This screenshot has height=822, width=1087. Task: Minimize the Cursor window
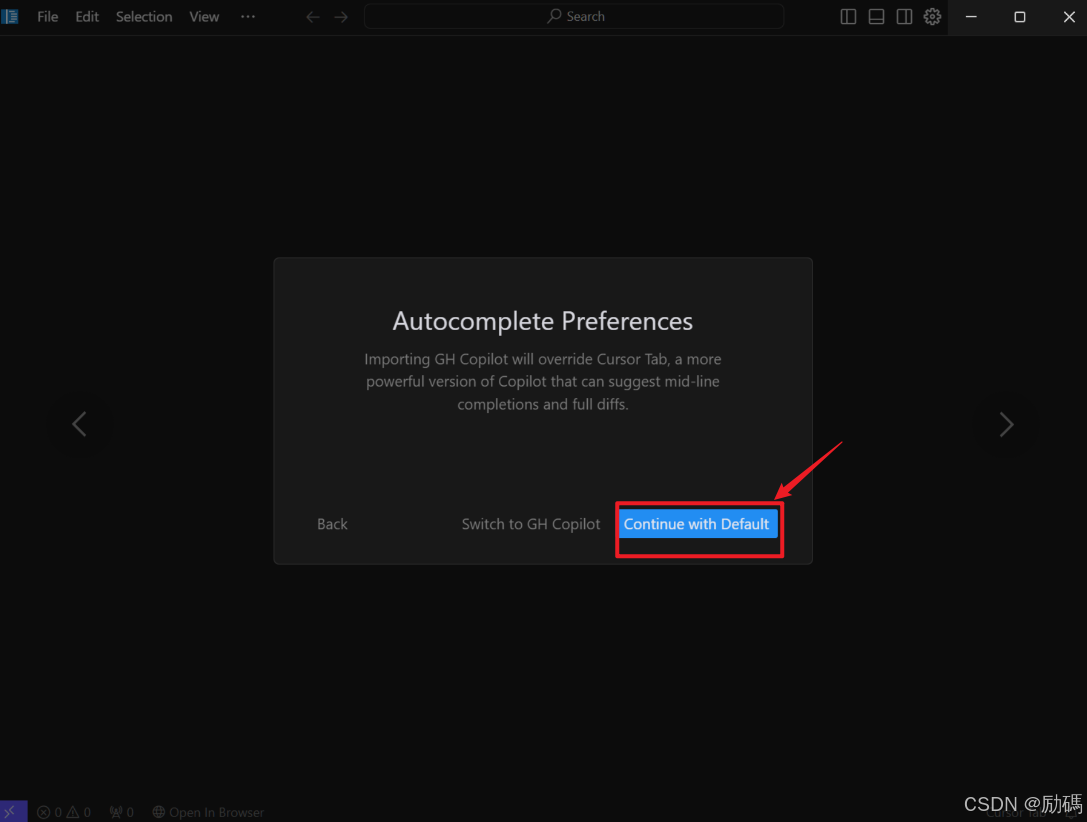pyautogui.click(x=971, y=17)
